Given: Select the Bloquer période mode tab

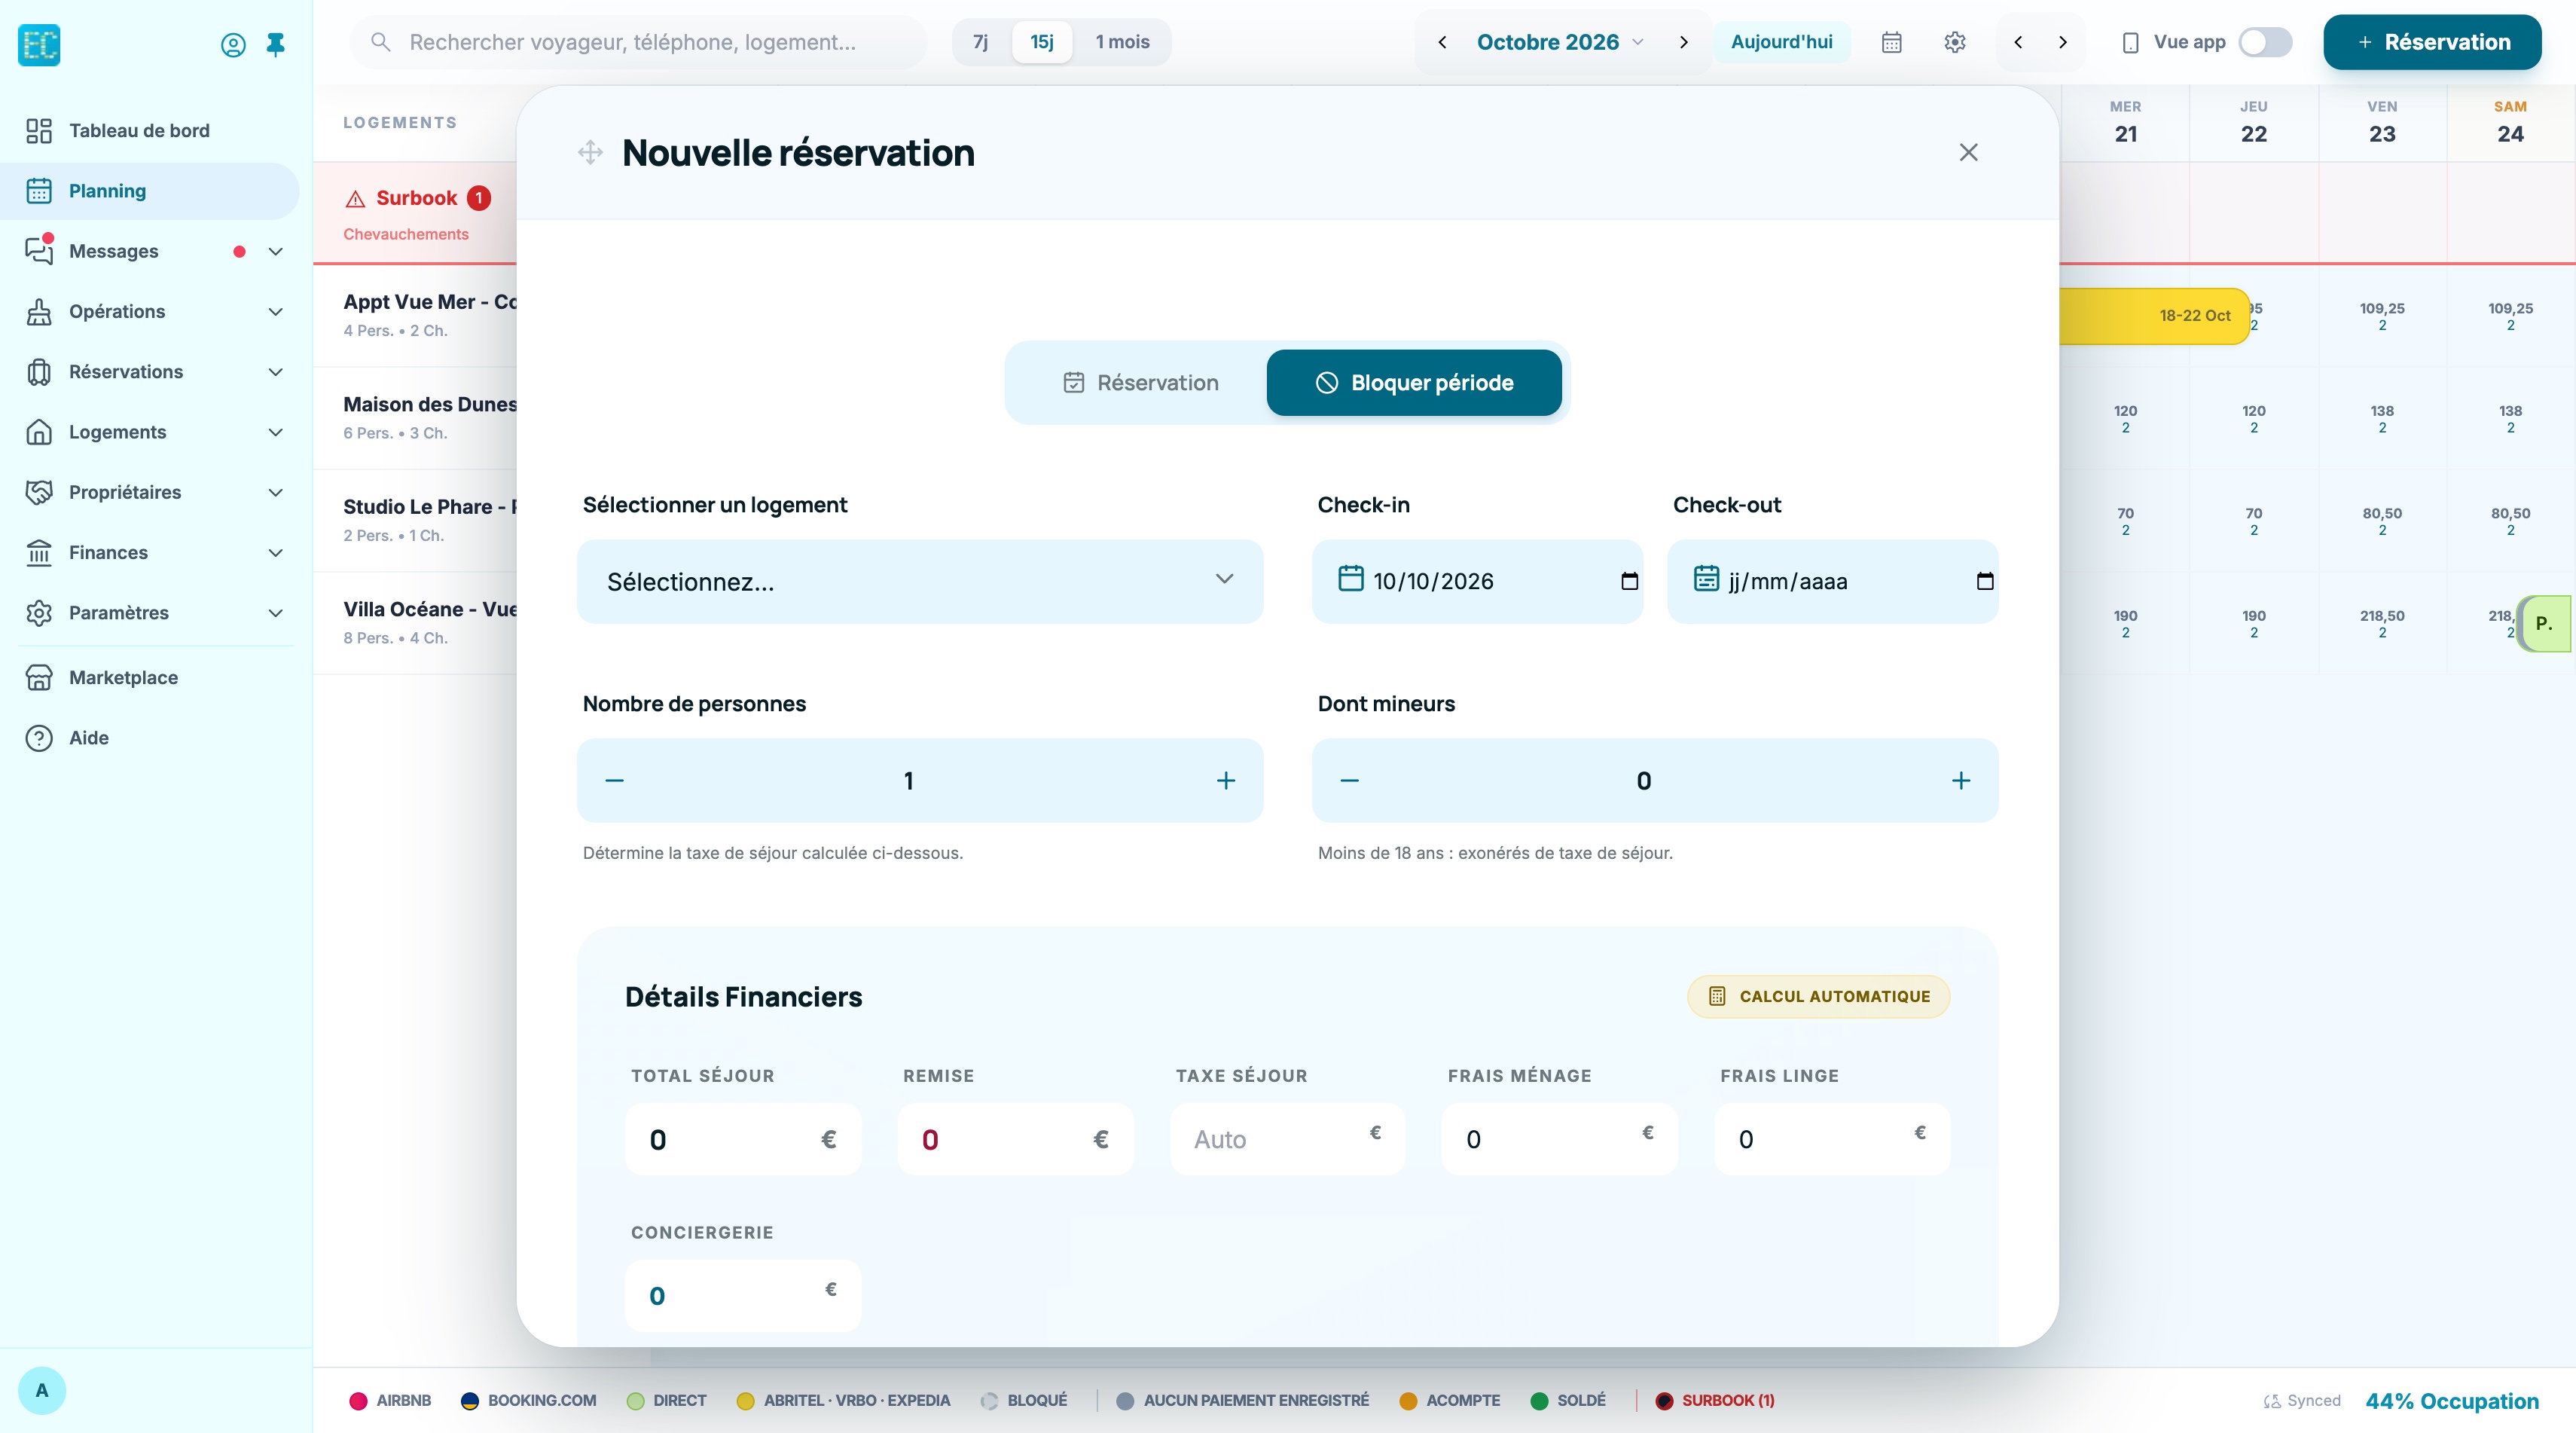Looking at the screenshot, I should pyautogui.click(x=1414, y=383).
